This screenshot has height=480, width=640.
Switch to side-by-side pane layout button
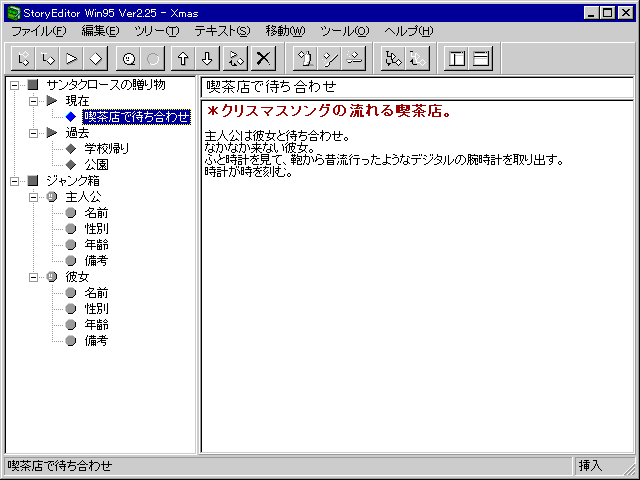point(456,59)
